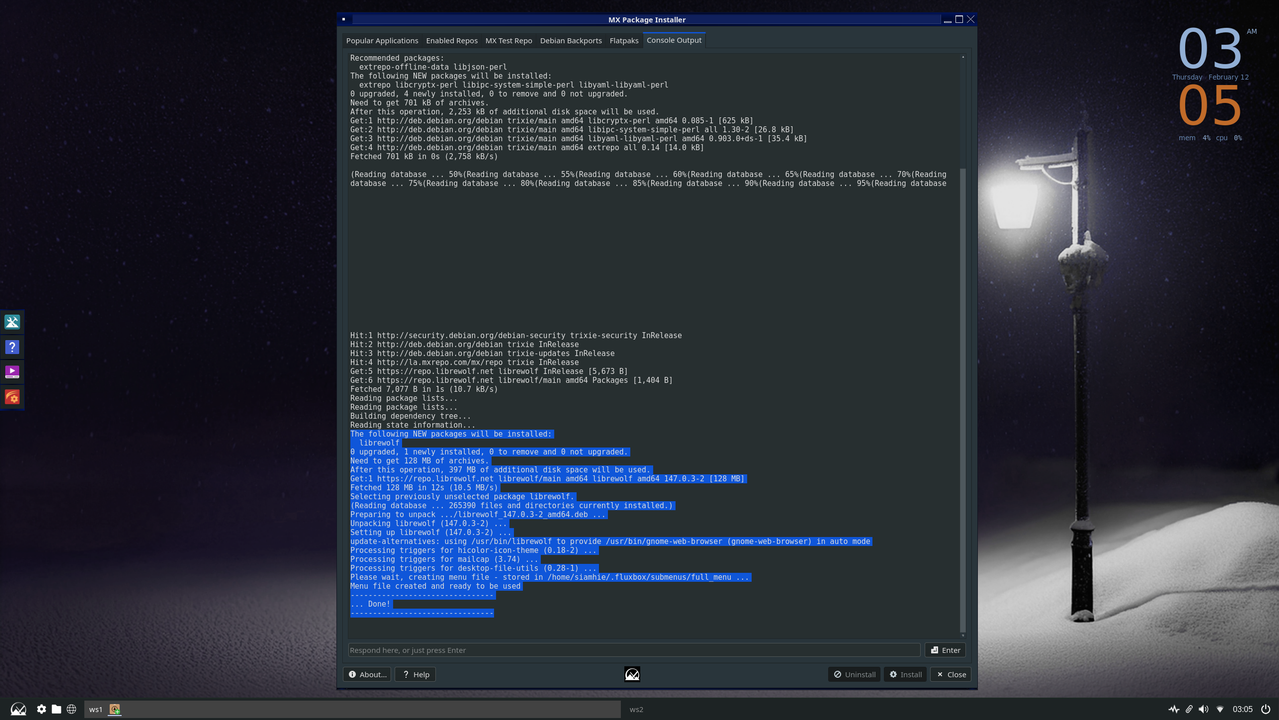Click 'Recommended packages:' line
Viewport: 1279px width, 720px height.
[x=397, y=58]
